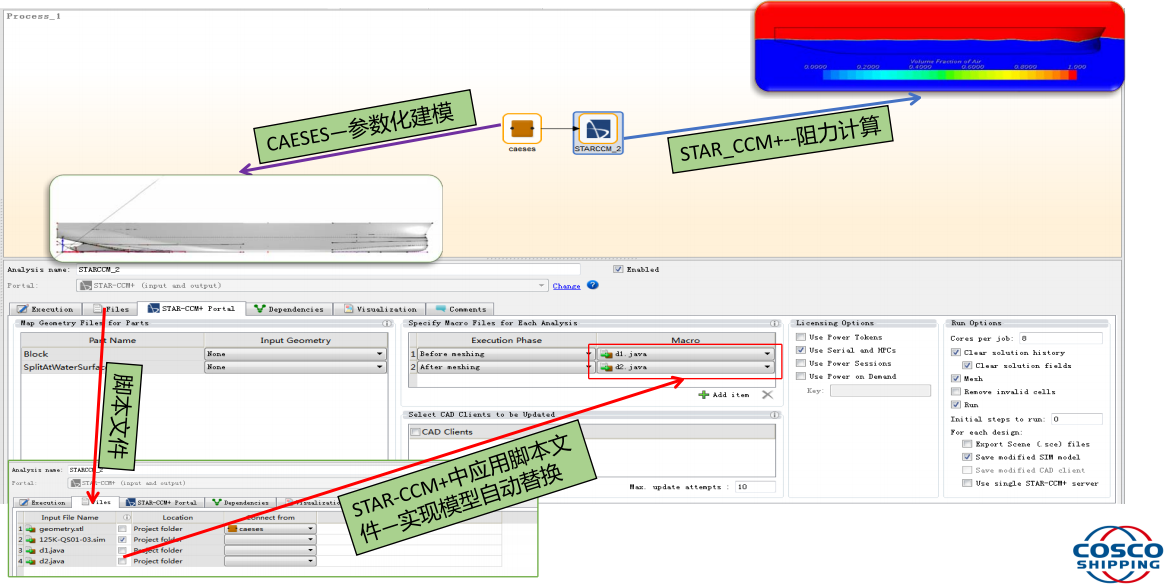Toggle the Mesh checkbox
Image resolution: width=1166 pixels, height=586 pixels.
[x=956, y=379]
